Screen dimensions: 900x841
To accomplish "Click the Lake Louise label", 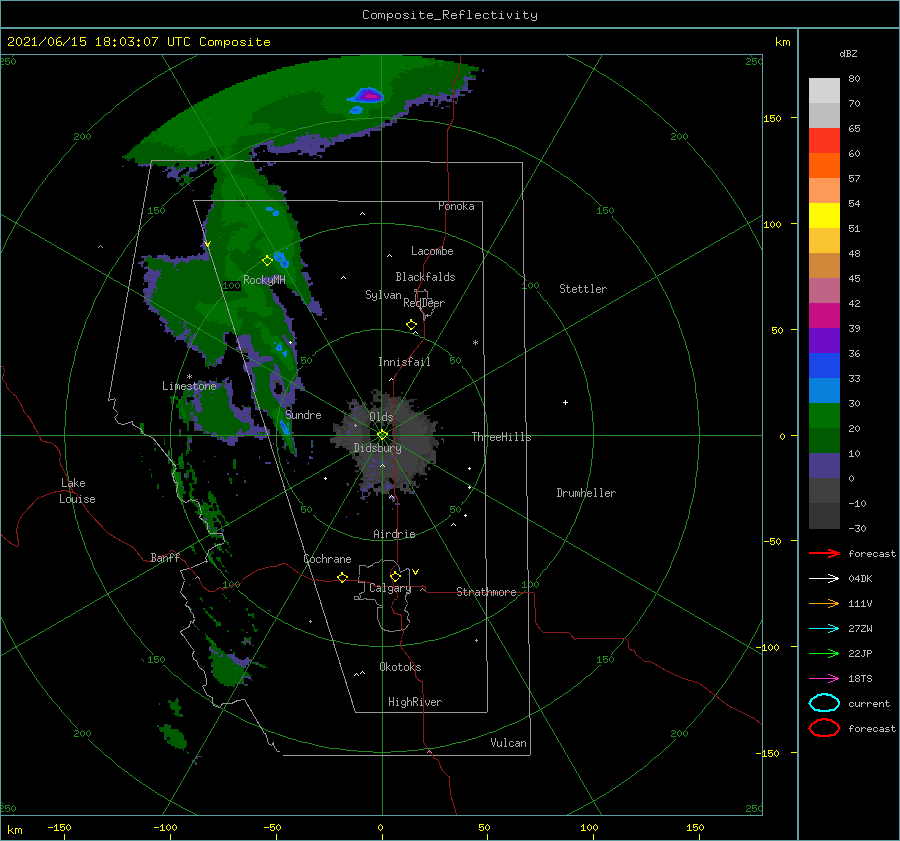I will click(77, 491).
